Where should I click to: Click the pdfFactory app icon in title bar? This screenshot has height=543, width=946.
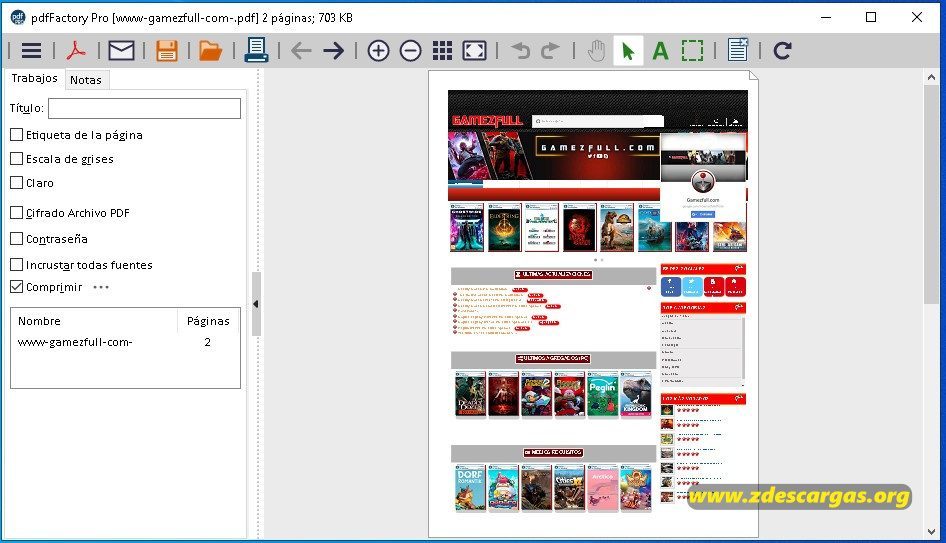[17, 17]
